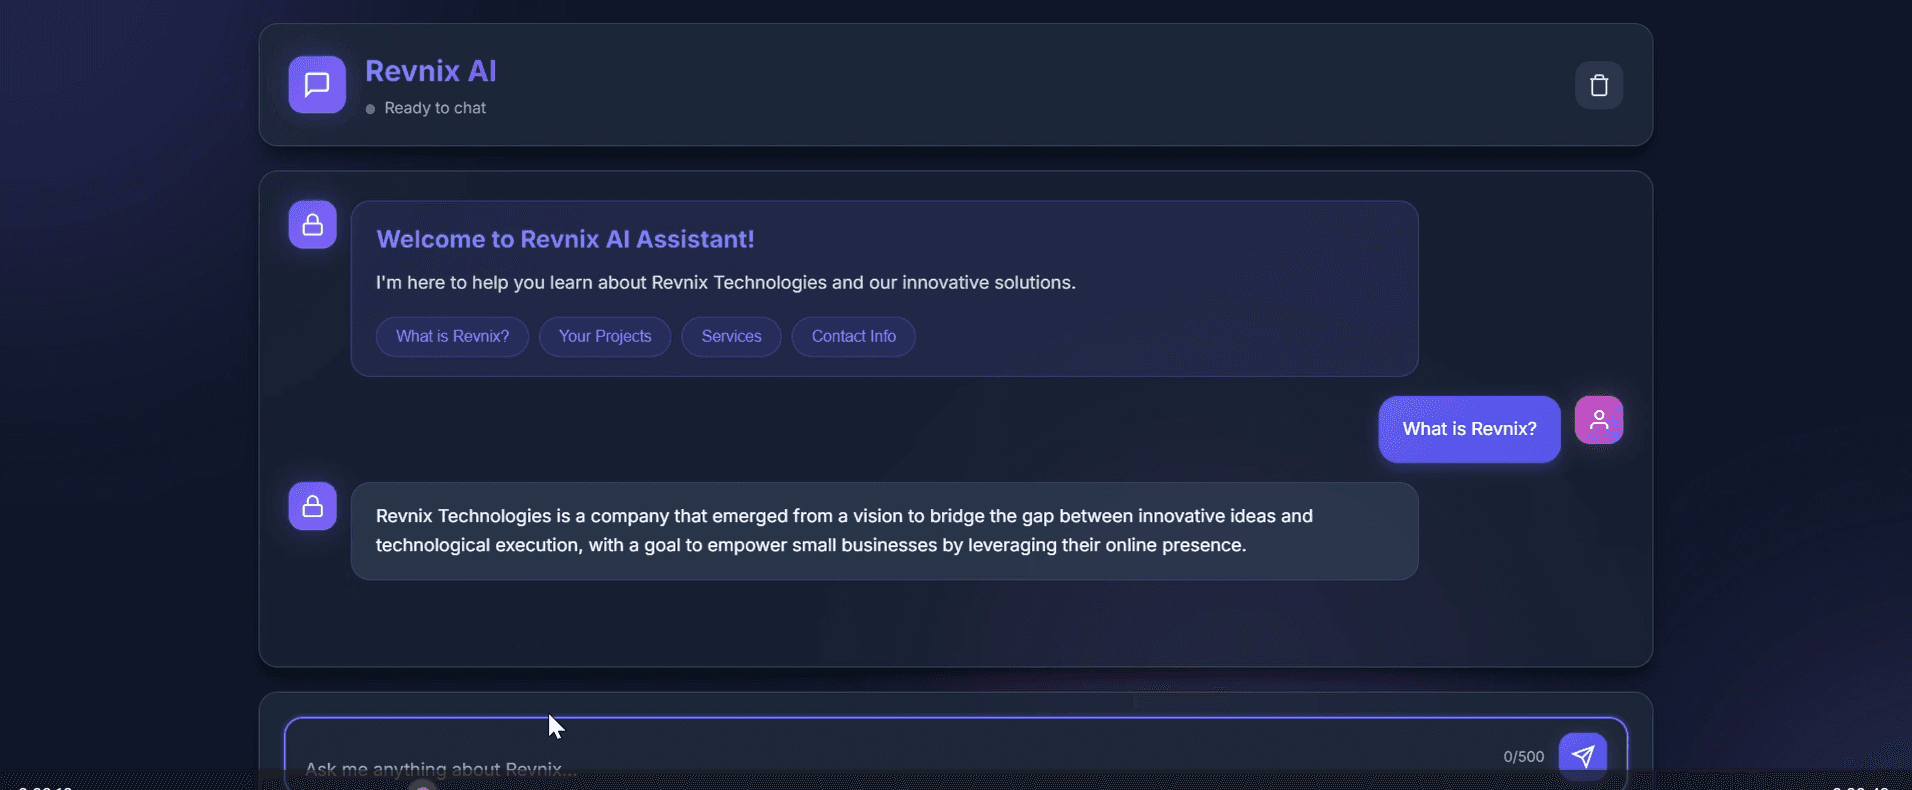Open the 'Contact Info' quick reply option
1912x790 pixels.
852,336
